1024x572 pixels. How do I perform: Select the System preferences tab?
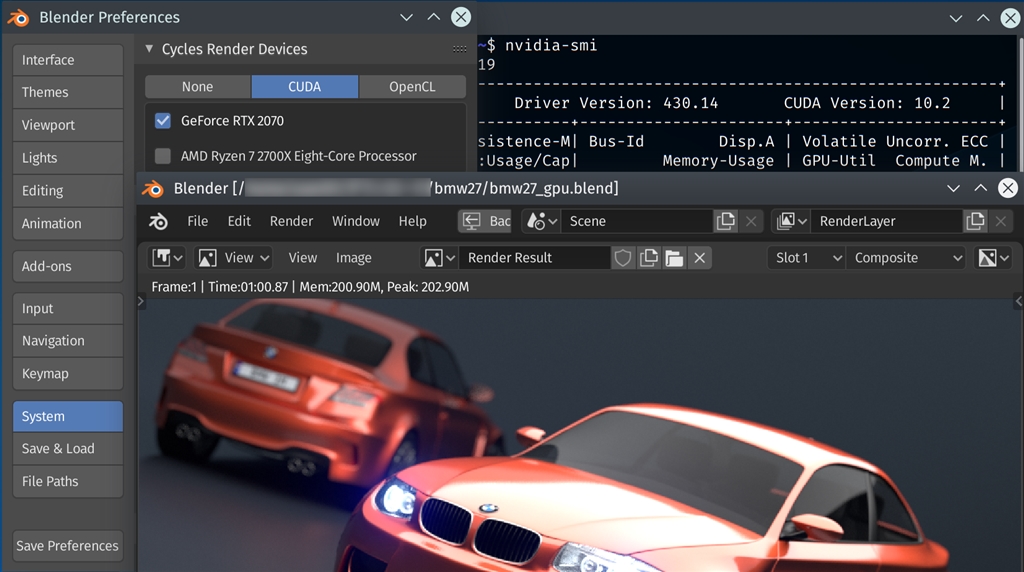(68, 417)
